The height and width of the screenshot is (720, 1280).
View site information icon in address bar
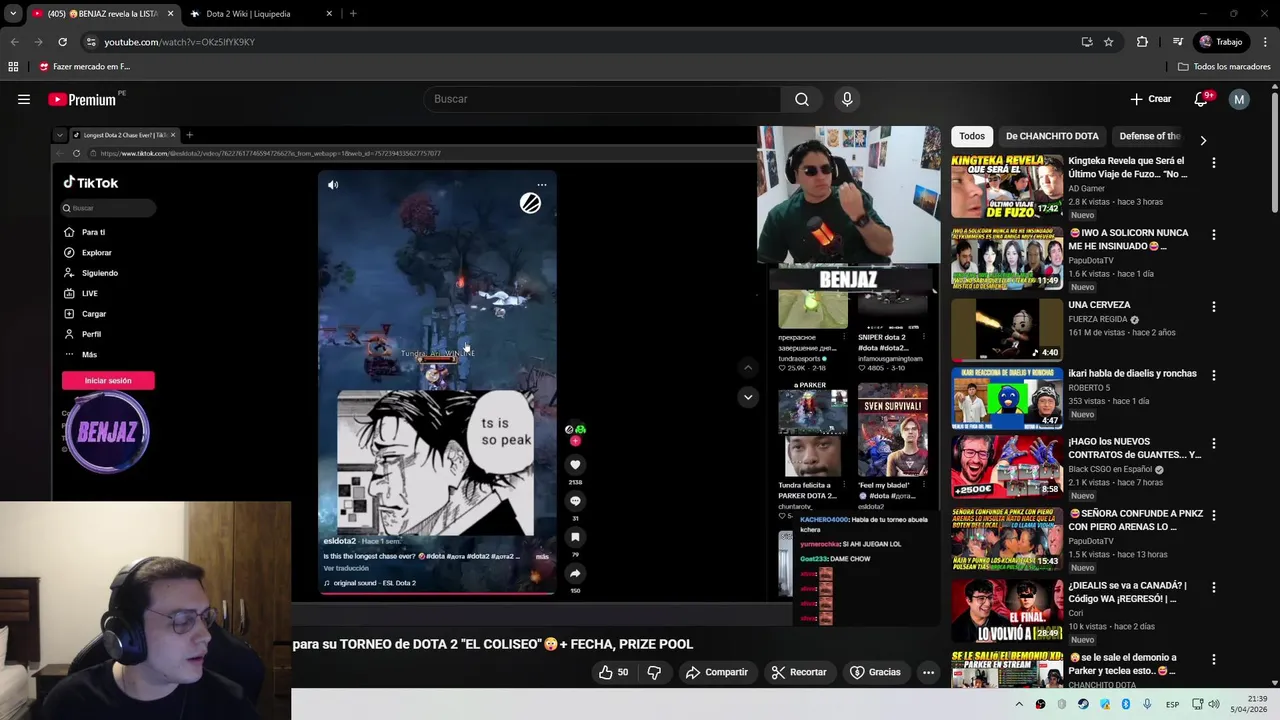(x=91, y=42)
